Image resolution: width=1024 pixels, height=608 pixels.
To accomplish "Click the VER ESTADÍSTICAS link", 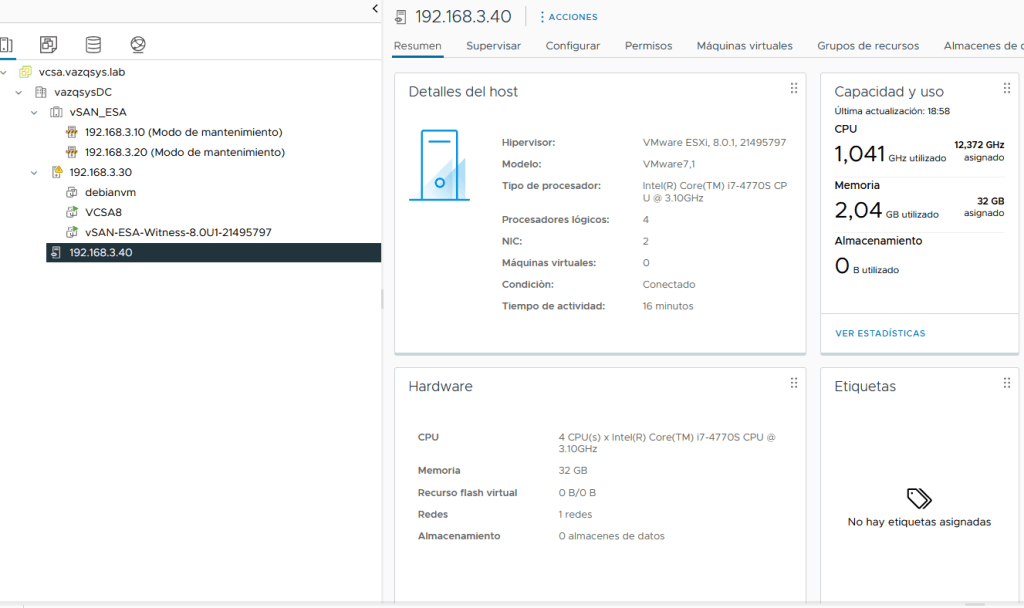I will click(x=880, y=333).
